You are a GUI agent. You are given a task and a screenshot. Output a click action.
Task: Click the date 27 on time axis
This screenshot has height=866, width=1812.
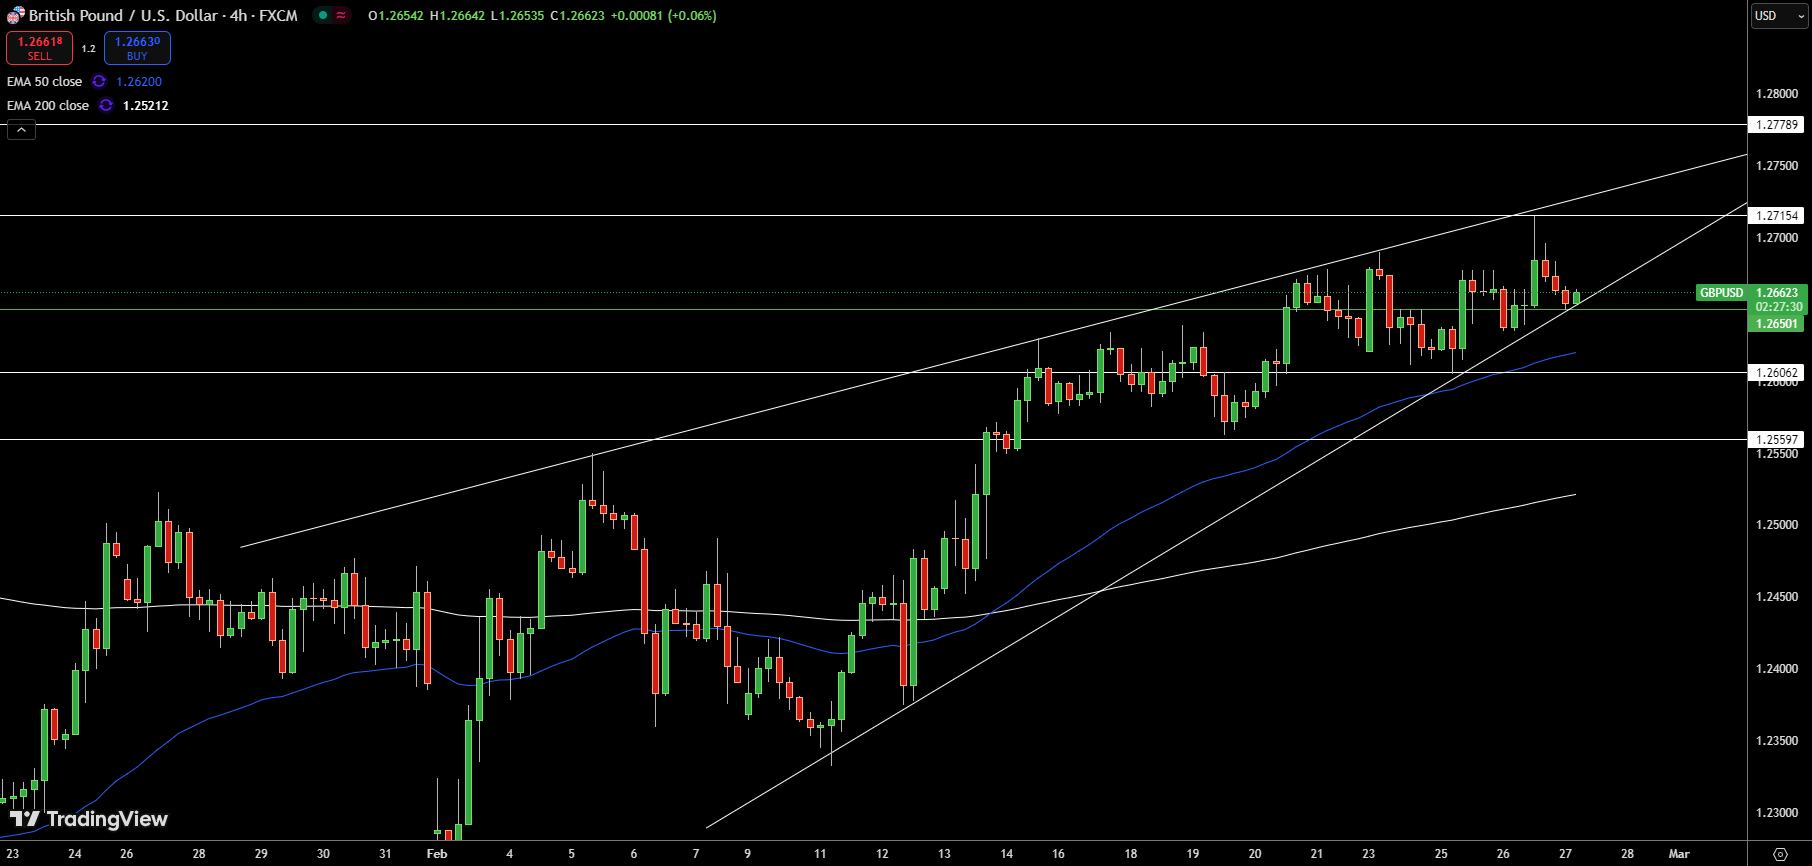[x=1565, y=854]
